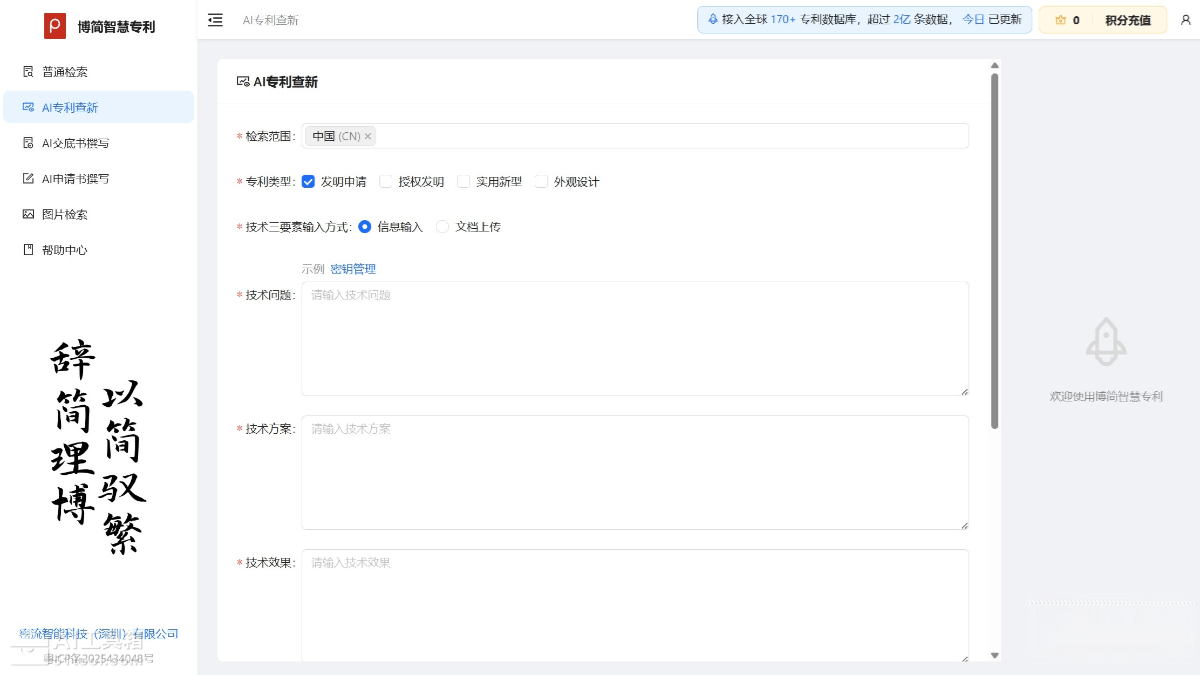Image resolution: width=1200 pixels, height=675 pixels.
Task: Open the 检索范围 selection dropdown
Action: pyautogui.click(x=670, y=136)
